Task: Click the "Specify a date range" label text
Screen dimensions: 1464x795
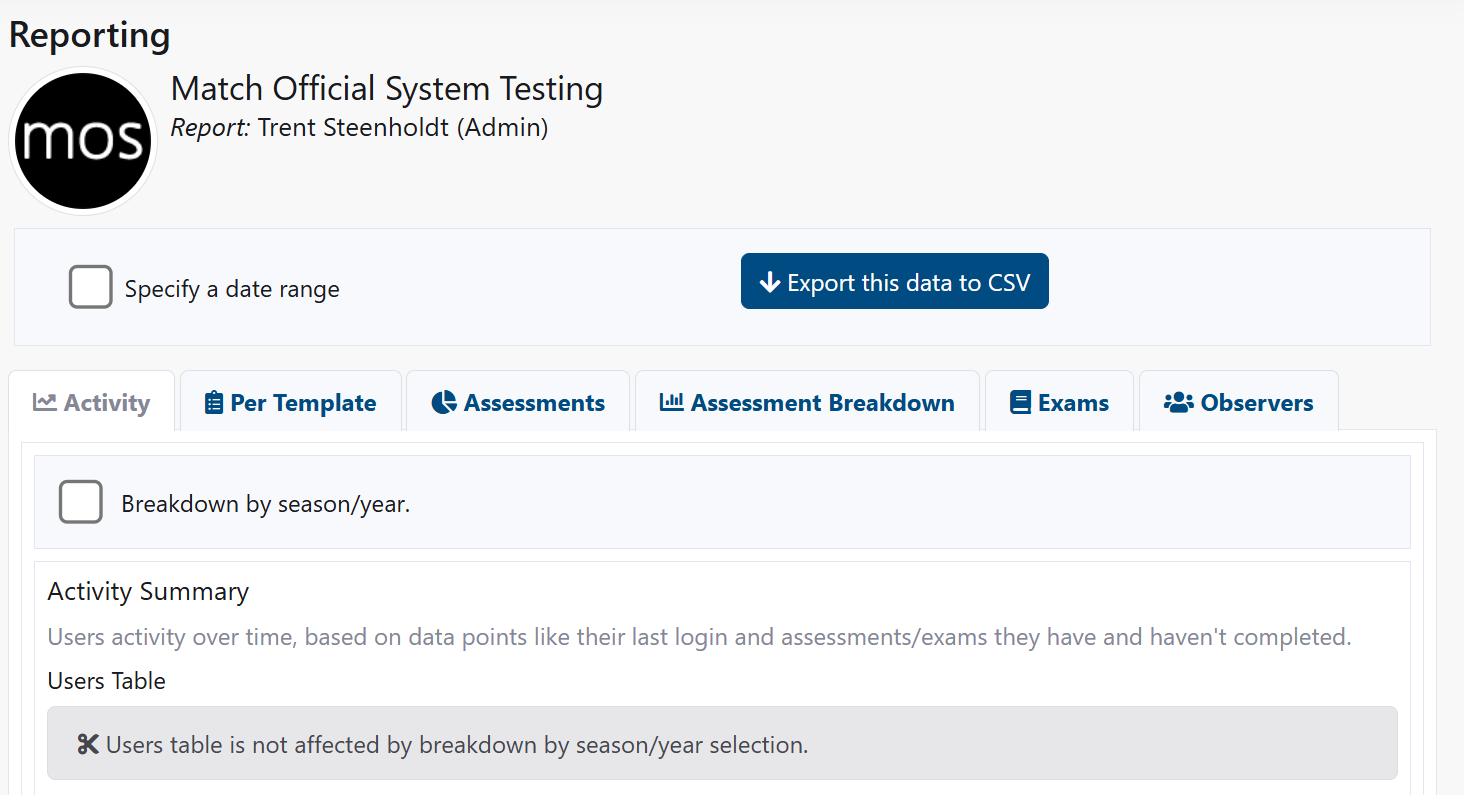Action: tap(232, 290)
